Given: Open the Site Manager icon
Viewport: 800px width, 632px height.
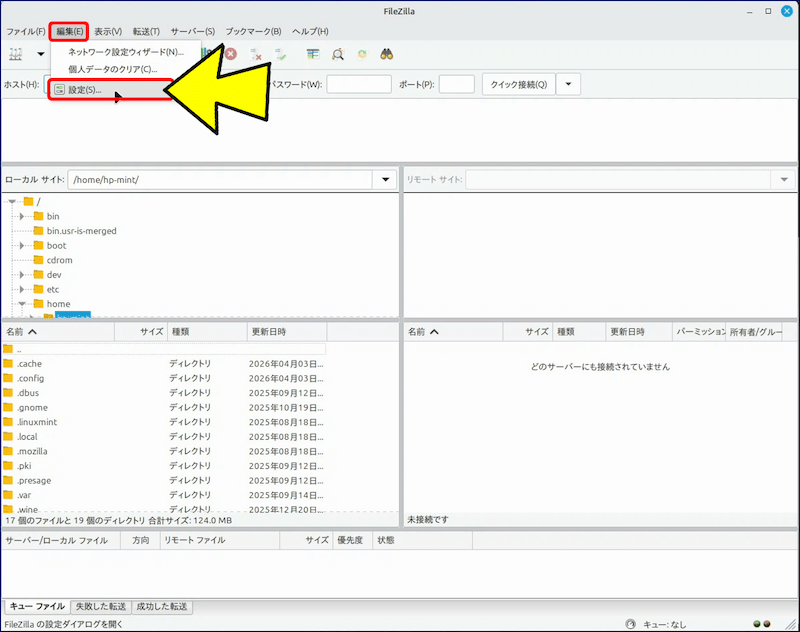Looking at the screenshot, I should click(16, 54).
